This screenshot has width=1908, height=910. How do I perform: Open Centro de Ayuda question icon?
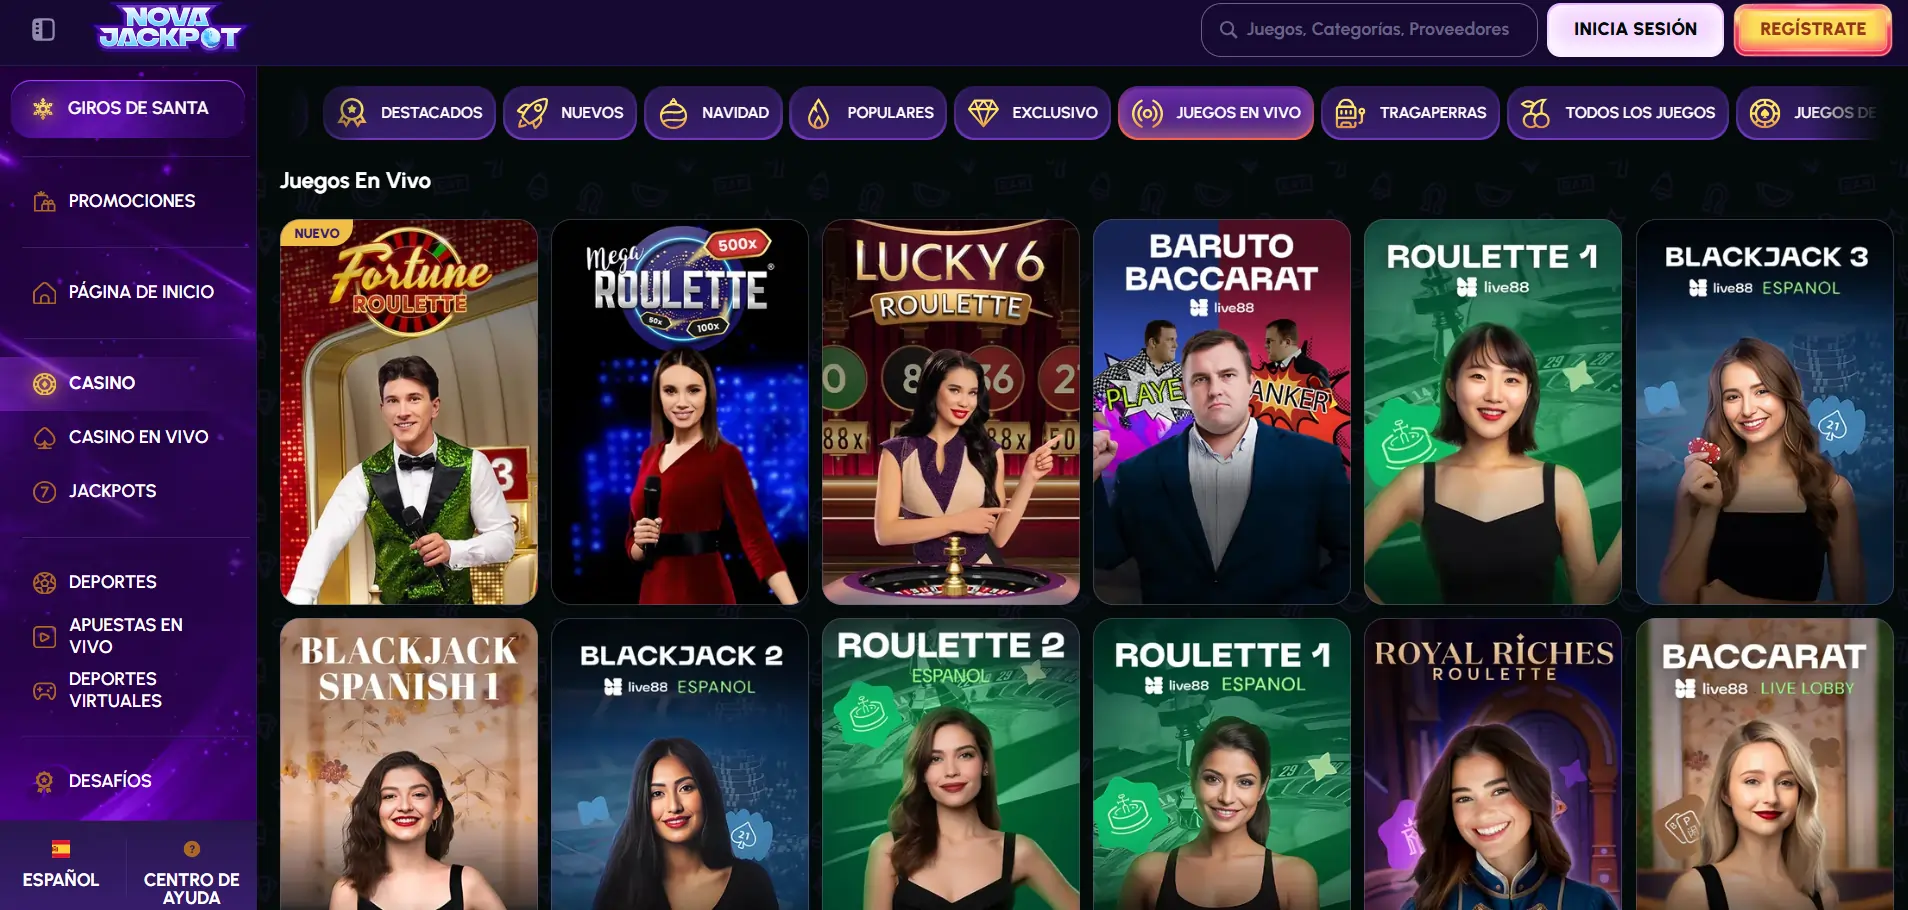point(192,849)
